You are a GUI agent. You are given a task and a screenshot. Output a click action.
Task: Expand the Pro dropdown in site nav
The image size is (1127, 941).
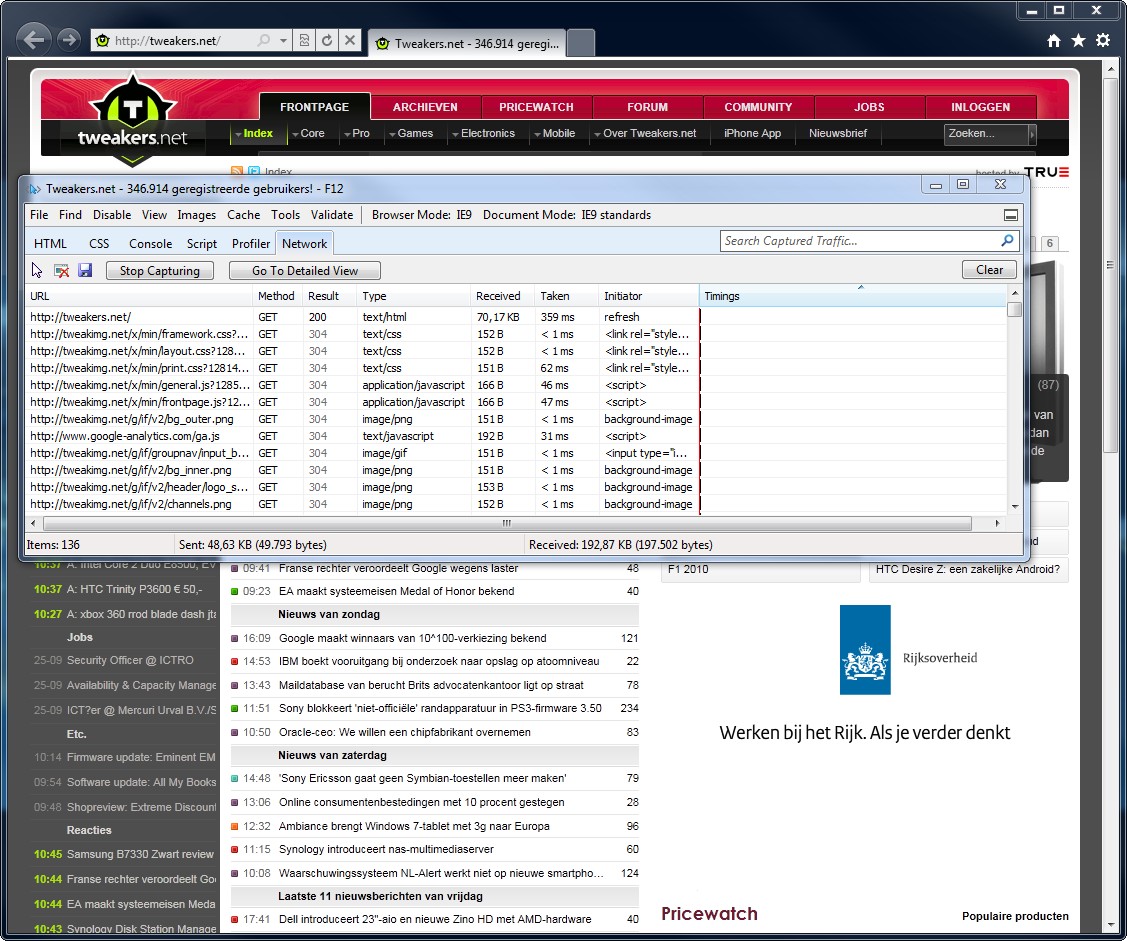pos(357,134)
